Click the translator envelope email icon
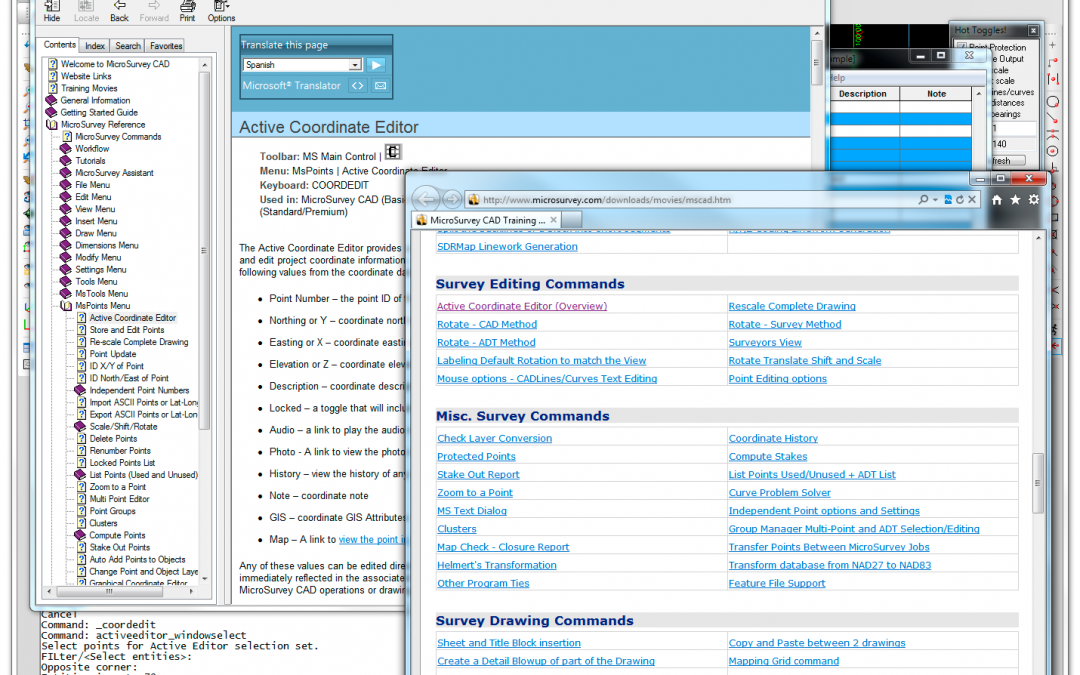1080x675 pixels. (380, 86)
